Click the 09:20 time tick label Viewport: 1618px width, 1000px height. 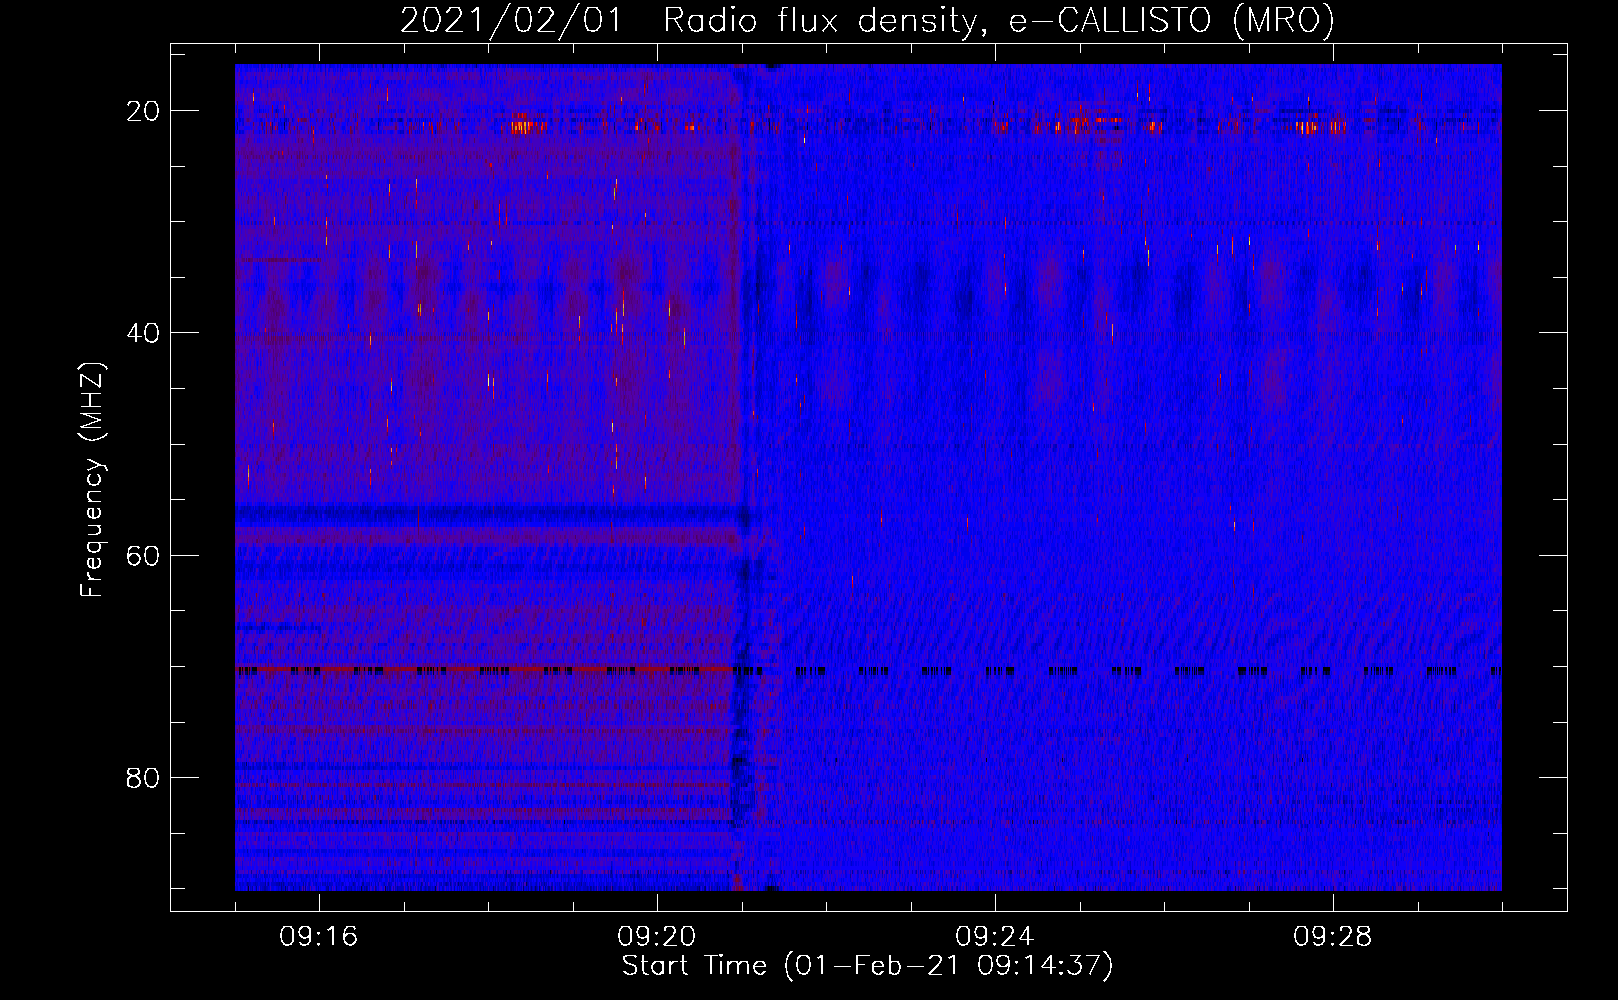click(x=657, y=937)
